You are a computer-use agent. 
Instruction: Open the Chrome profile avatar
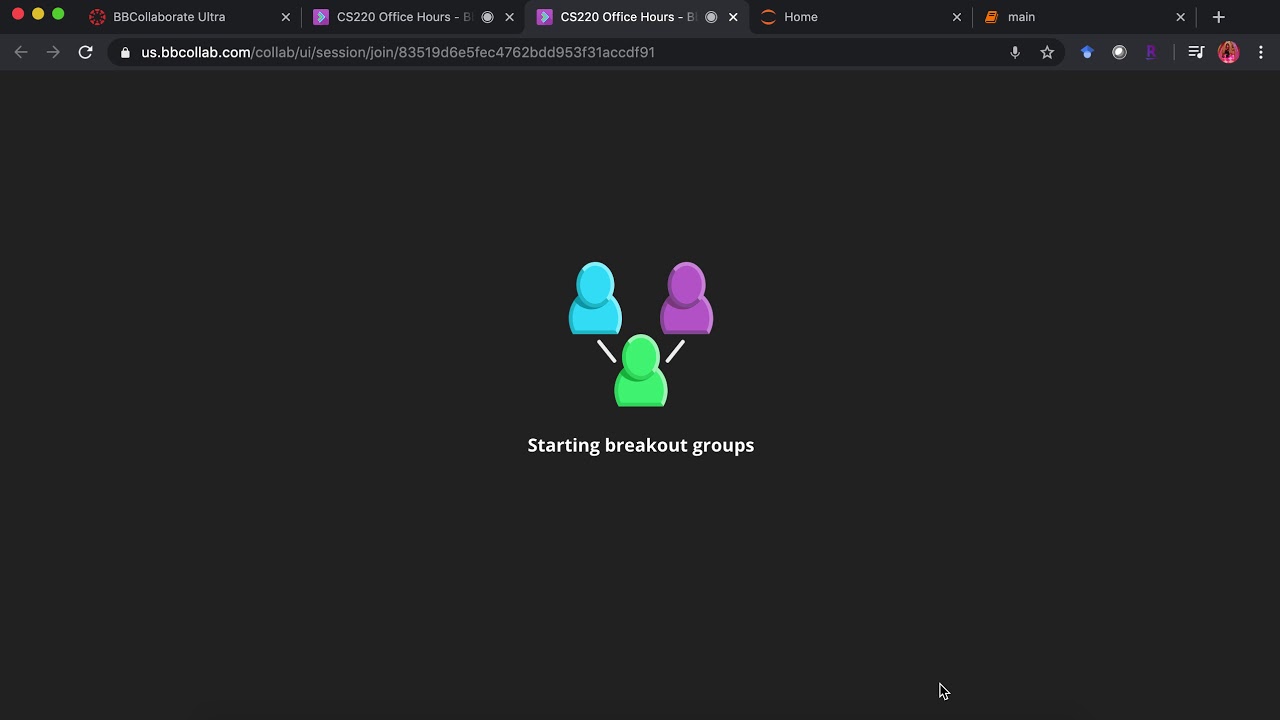tap(1228, 52)
